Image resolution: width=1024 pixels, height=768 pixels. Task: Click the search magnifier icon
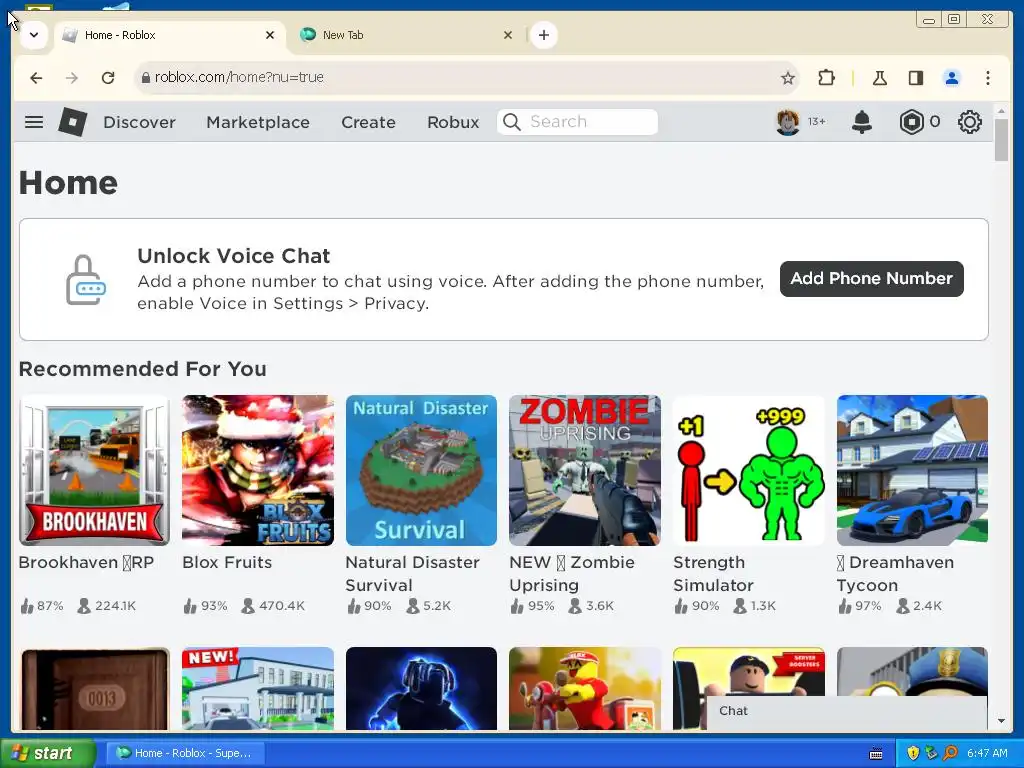512,122
